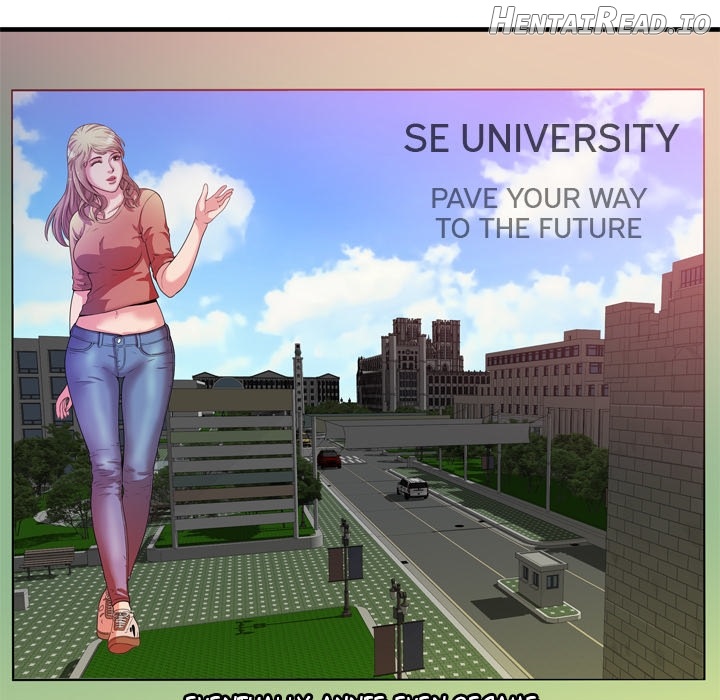
Task: Click the TO THE FUTURE text line
Action: coord(538,228)
